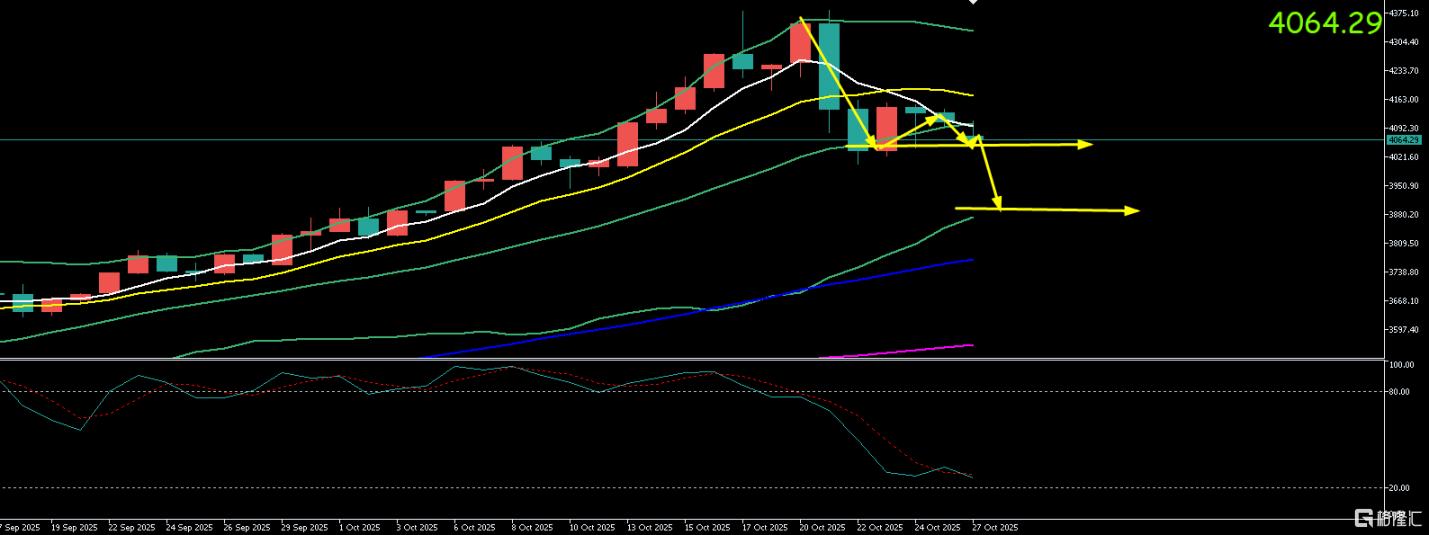This screenshot has height=535, width=1429.
Task: Select the current price tag 4064.29 on axis
Action: [1403, 140]
